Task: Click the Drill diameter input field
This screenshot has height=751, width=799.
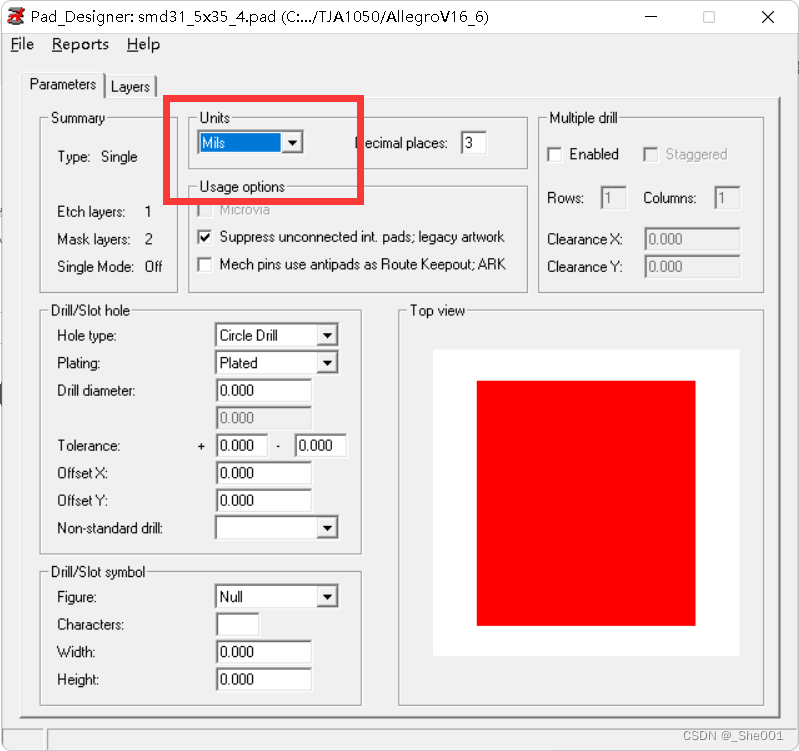Action: 264,391
